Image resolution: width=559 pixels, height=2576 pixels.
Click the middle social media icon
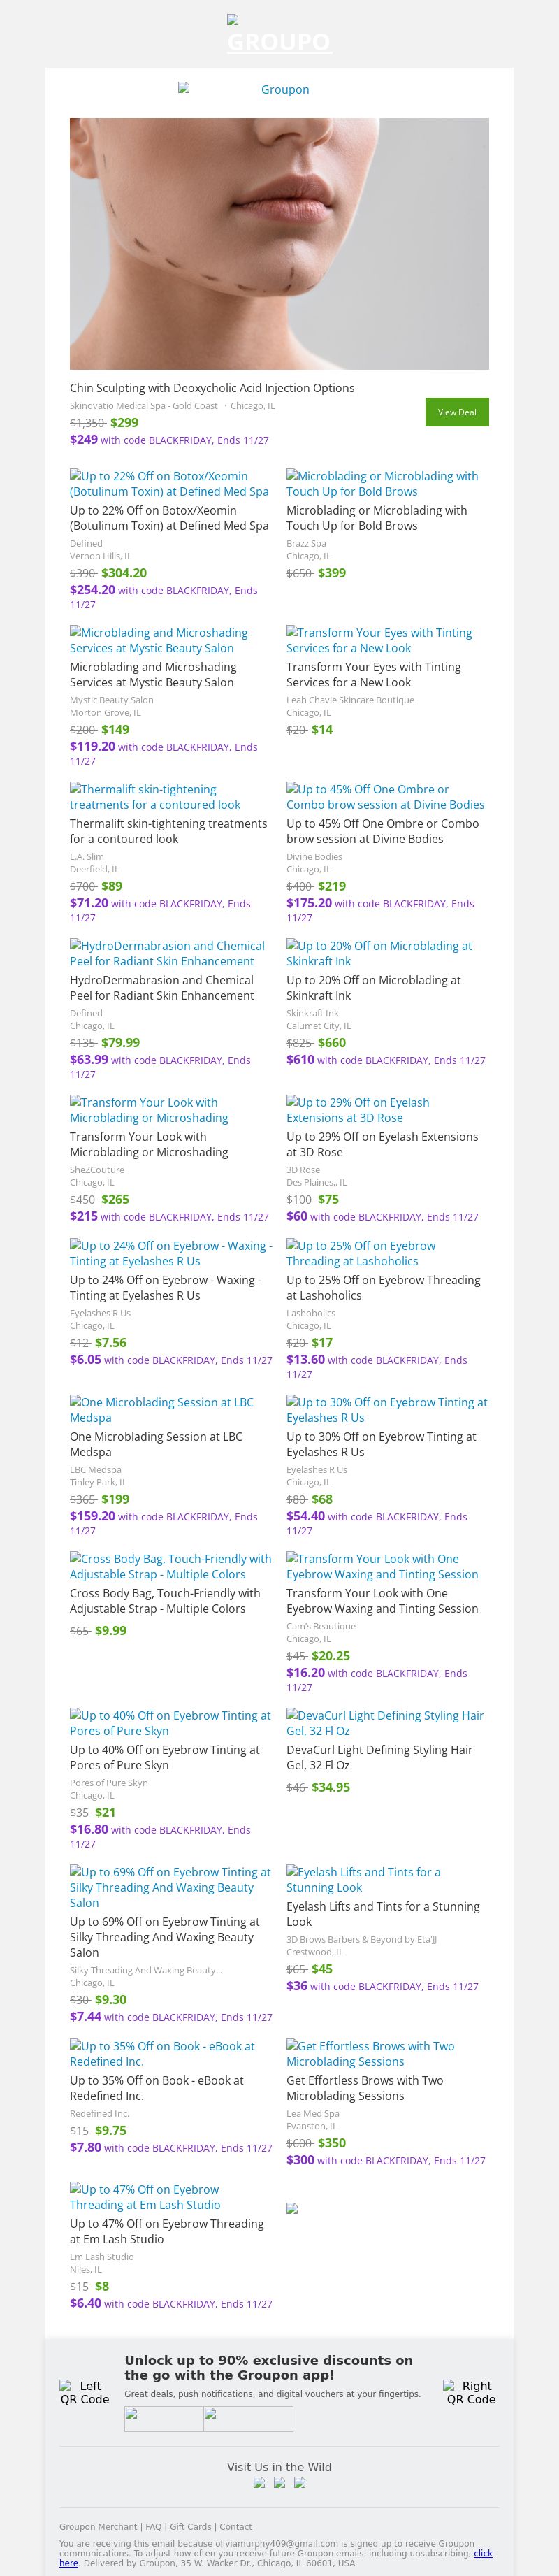[x=279, y=2481]
